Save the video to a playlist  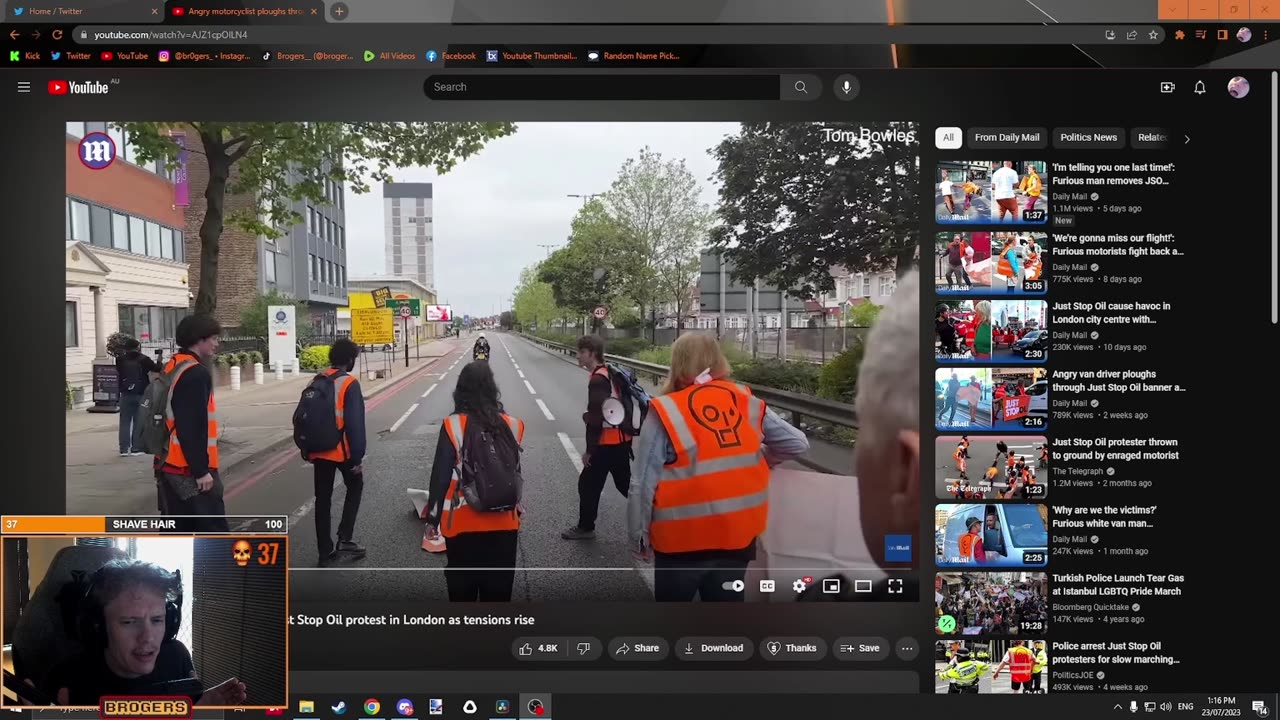860,648
